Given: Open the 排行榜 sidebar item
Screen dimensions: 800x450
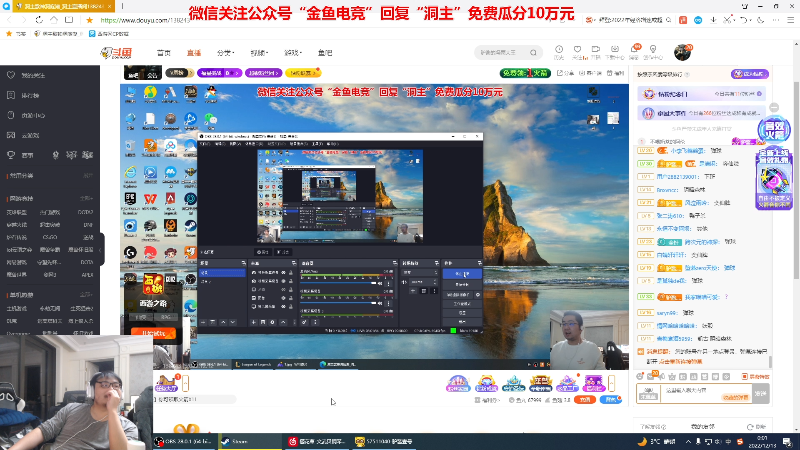Looking at the screenshot, I should pyautogui.click(x=31, y=95).
